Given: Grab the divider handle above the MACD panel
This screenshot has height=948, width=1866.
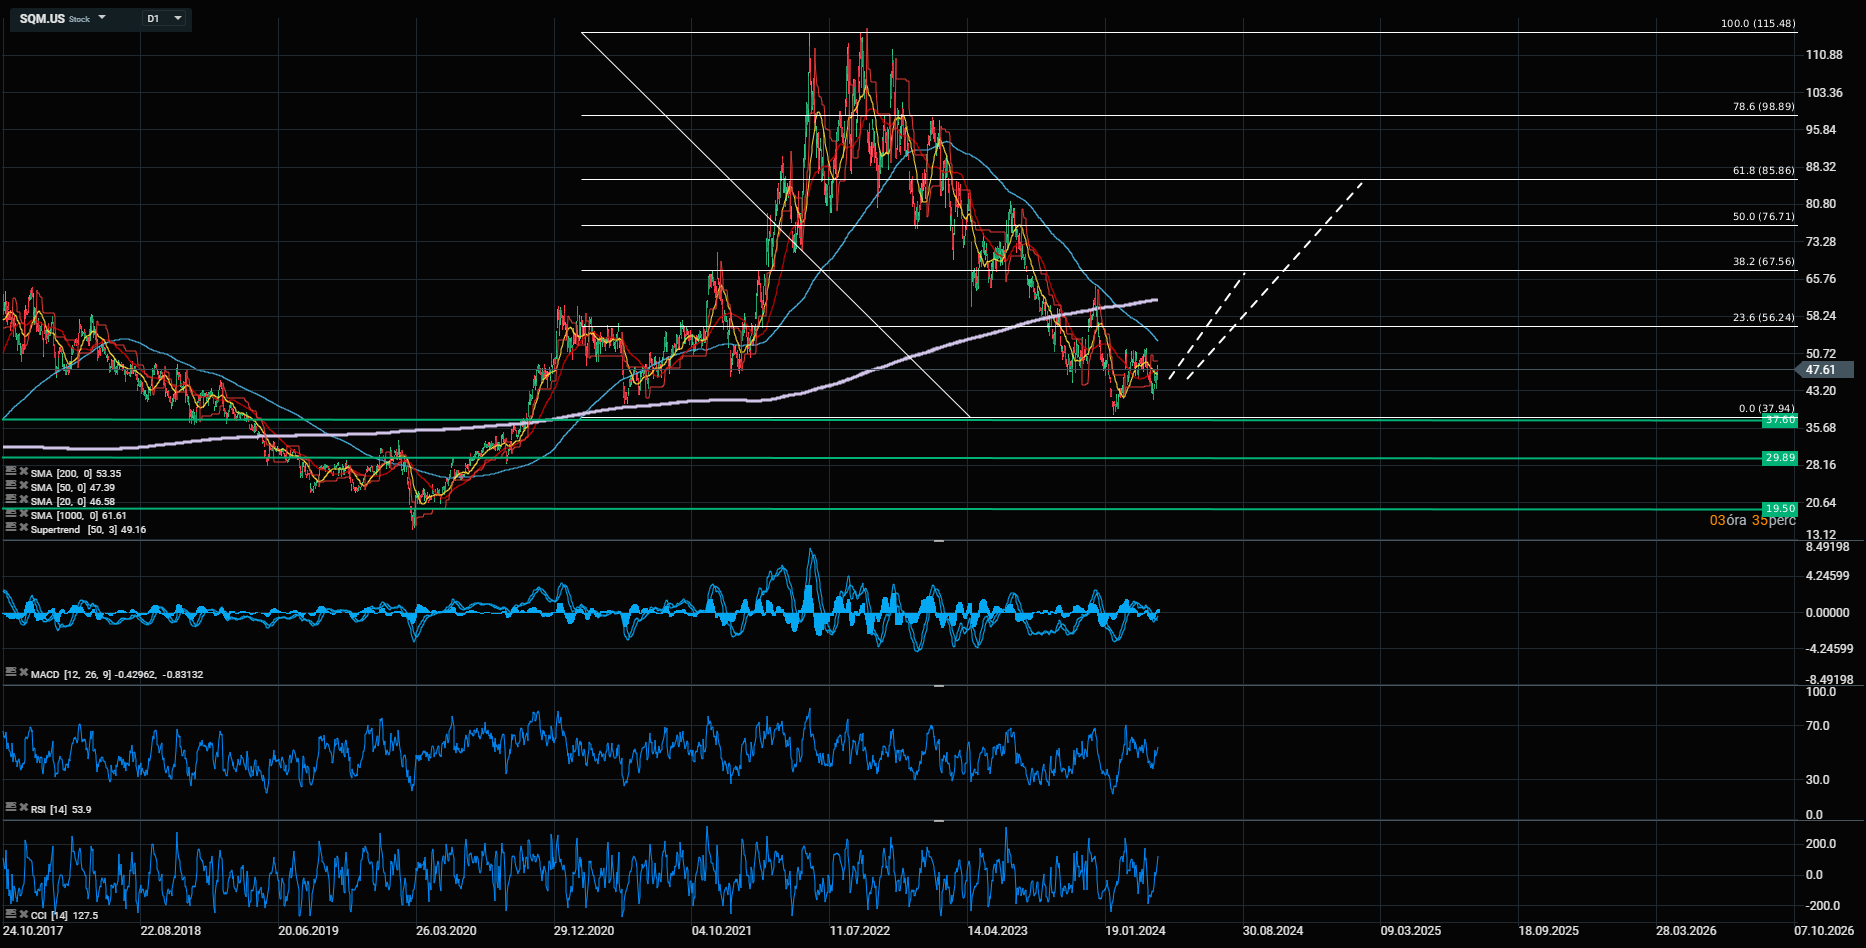Looking at the screenshot, I should coord(939,541).
